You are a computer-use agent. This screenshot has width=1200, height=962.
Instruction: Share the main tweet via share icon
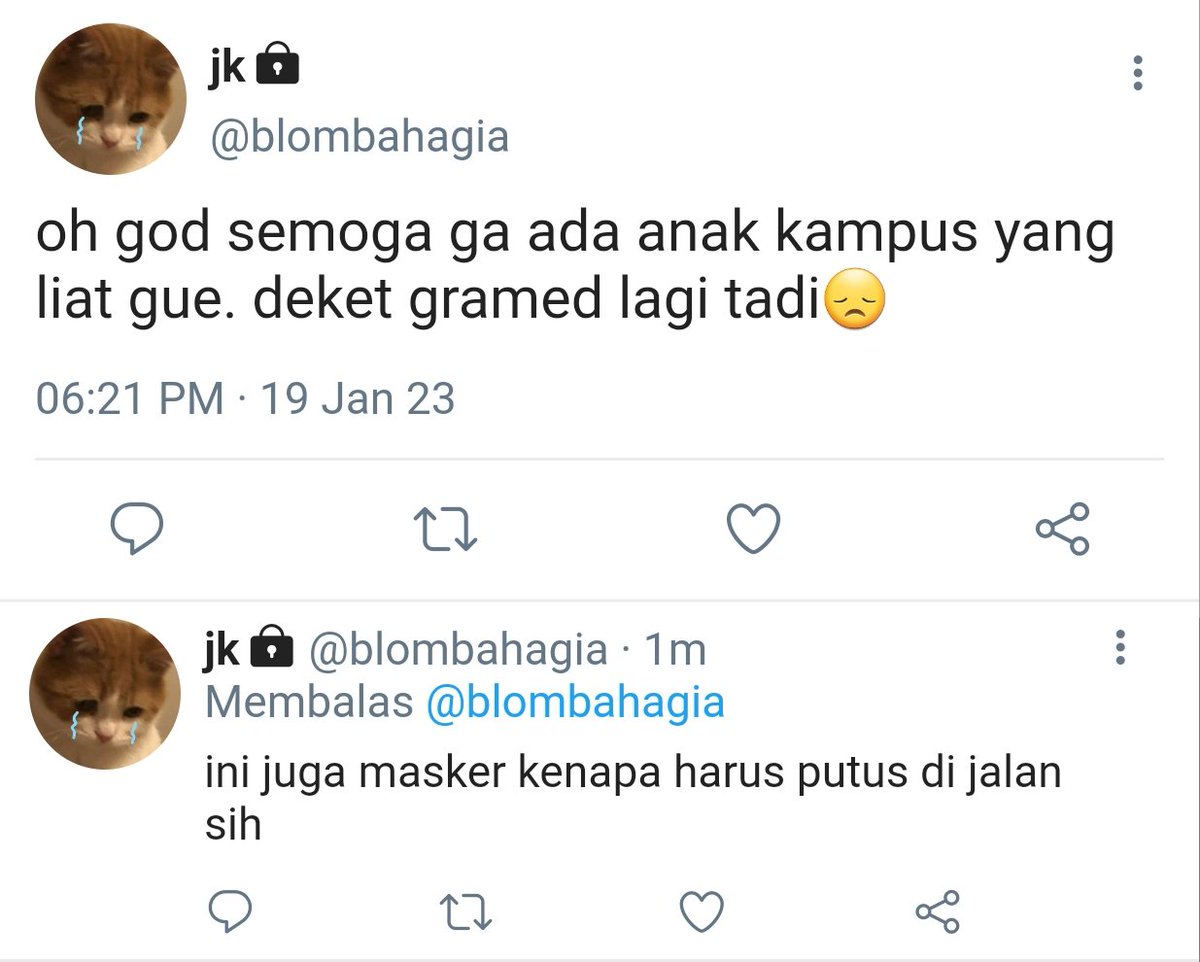tap(1063, 529)
